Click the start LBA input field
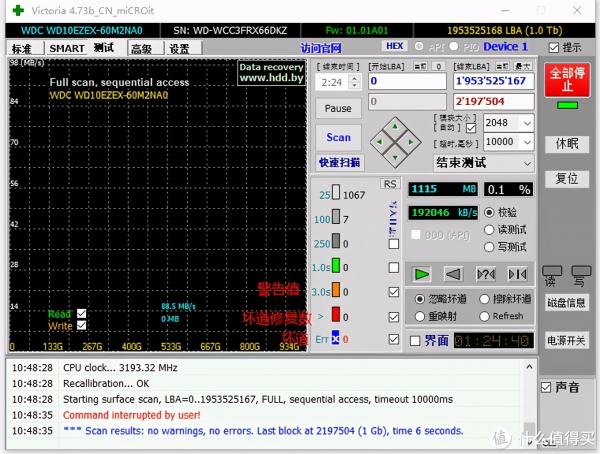600x454 pixels. click(x=407, y=81)
